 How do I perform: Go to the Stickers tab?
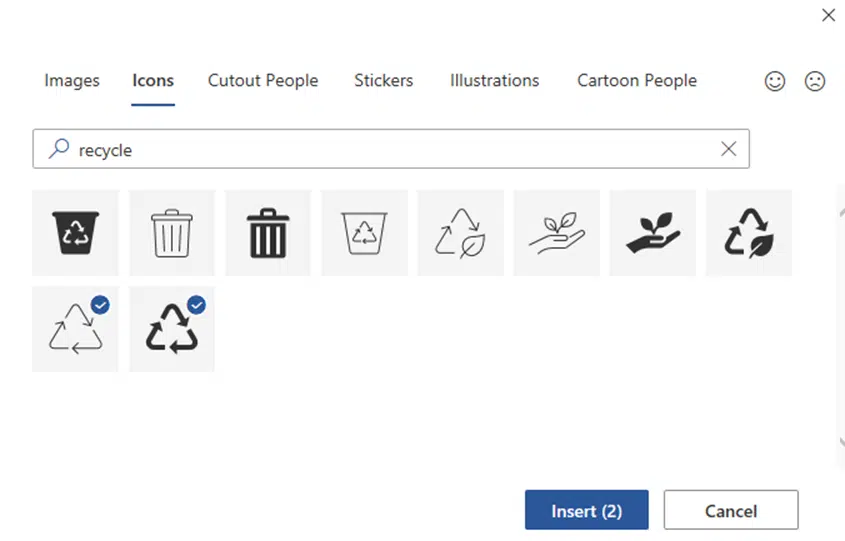coord(384,80)
